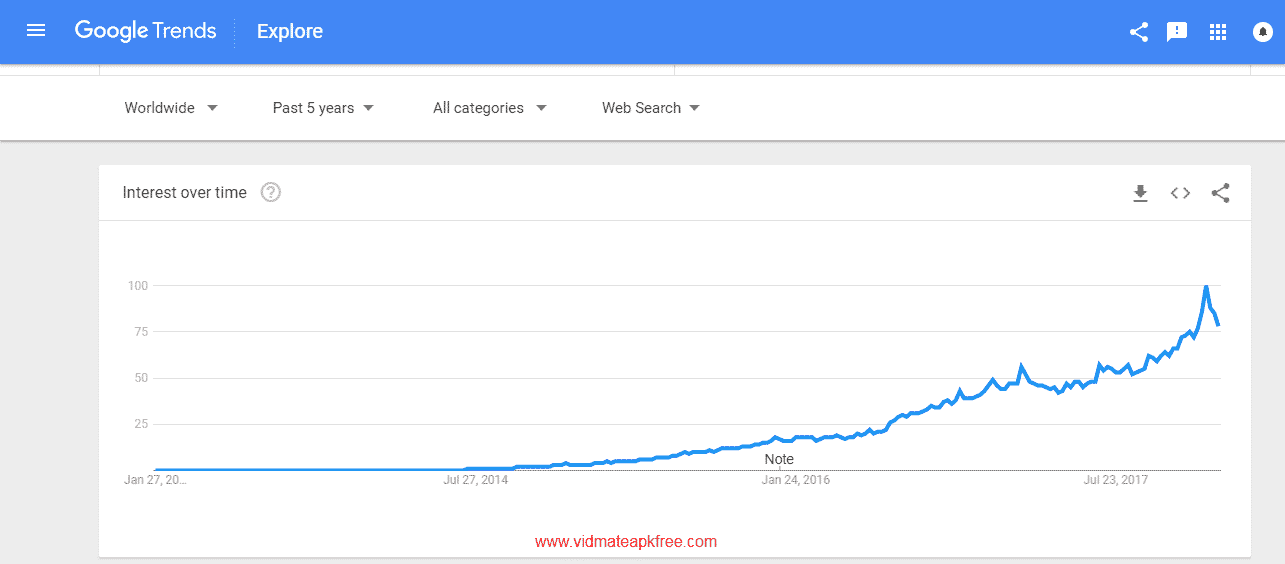Click the Explore page title
Viewport: 1285px width, 564px height.
(290, 32)
